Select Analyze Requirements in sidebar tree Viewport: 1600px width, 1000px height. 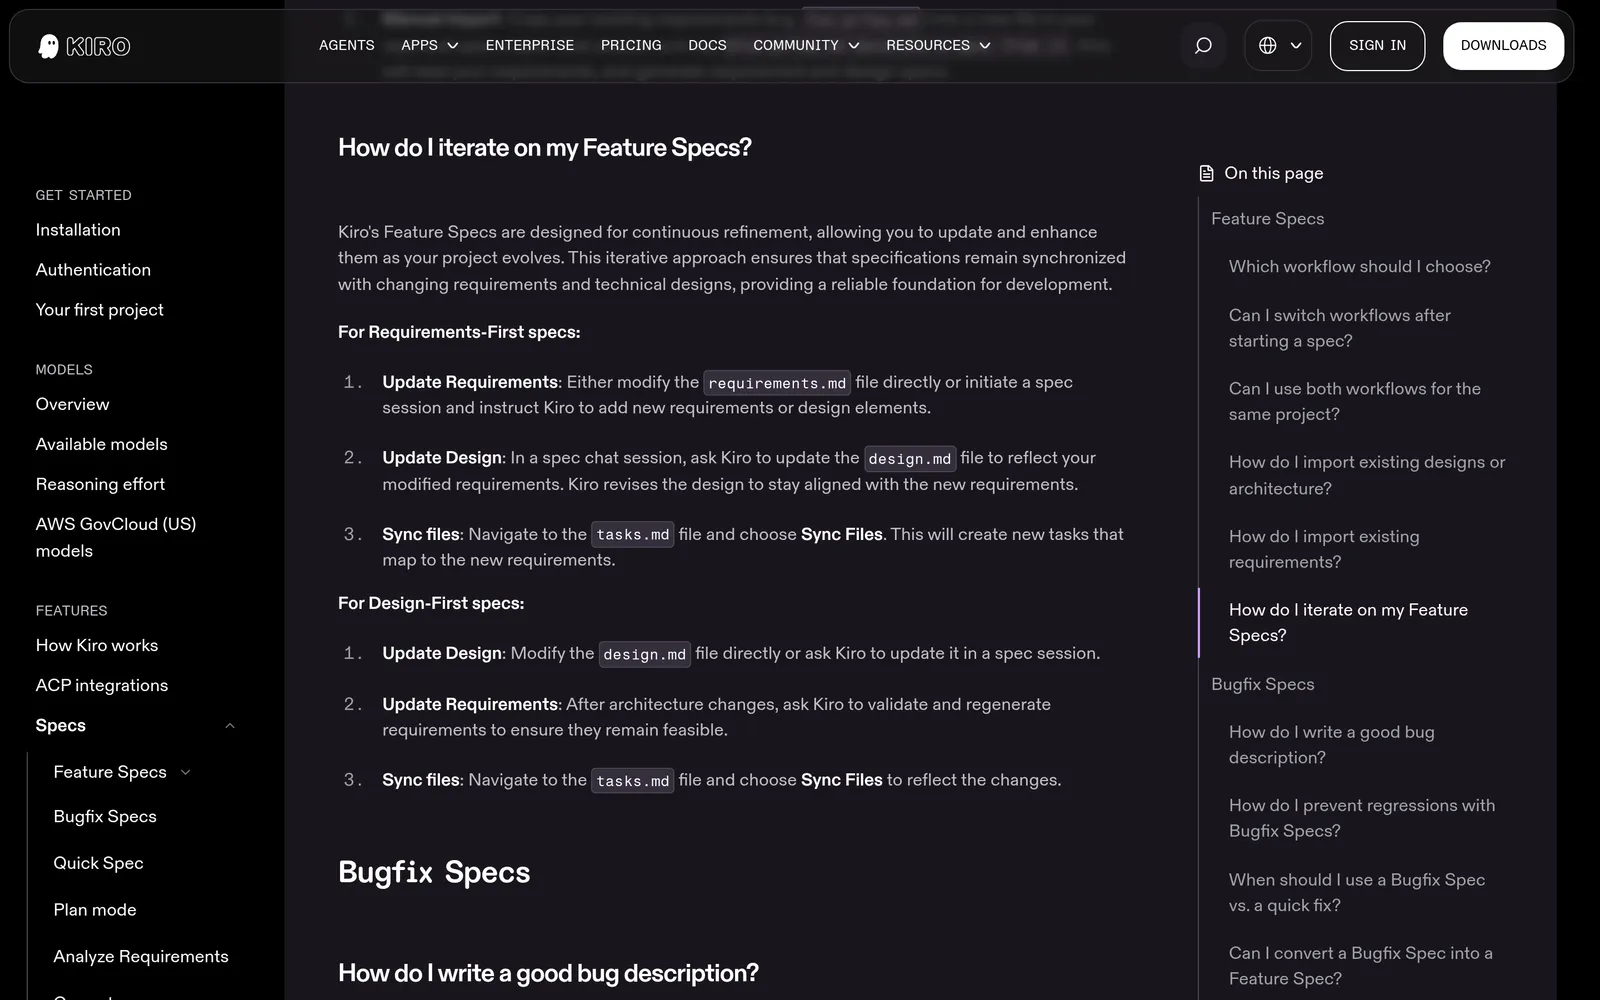[x=141, y=957]
